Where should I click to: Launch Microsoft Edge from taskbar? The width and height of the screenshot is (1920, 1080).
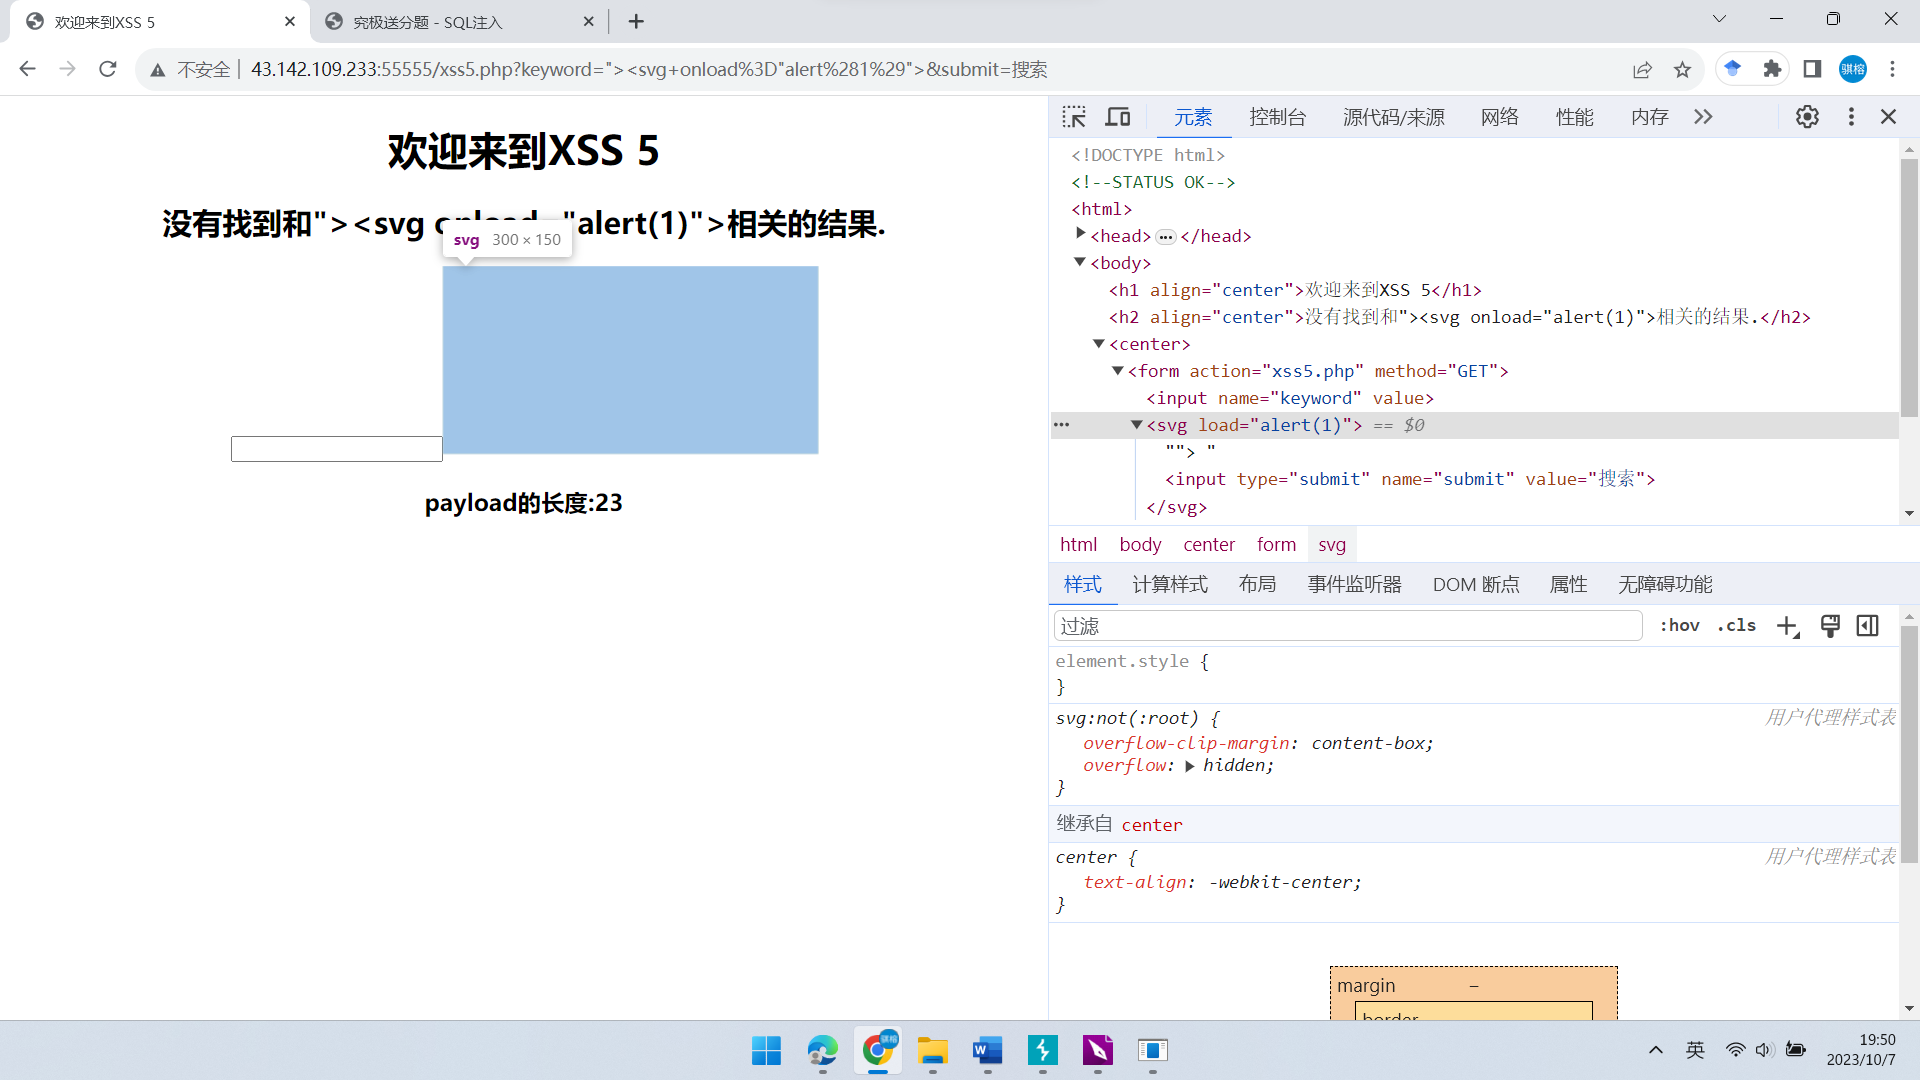[x=822, y=1051]
